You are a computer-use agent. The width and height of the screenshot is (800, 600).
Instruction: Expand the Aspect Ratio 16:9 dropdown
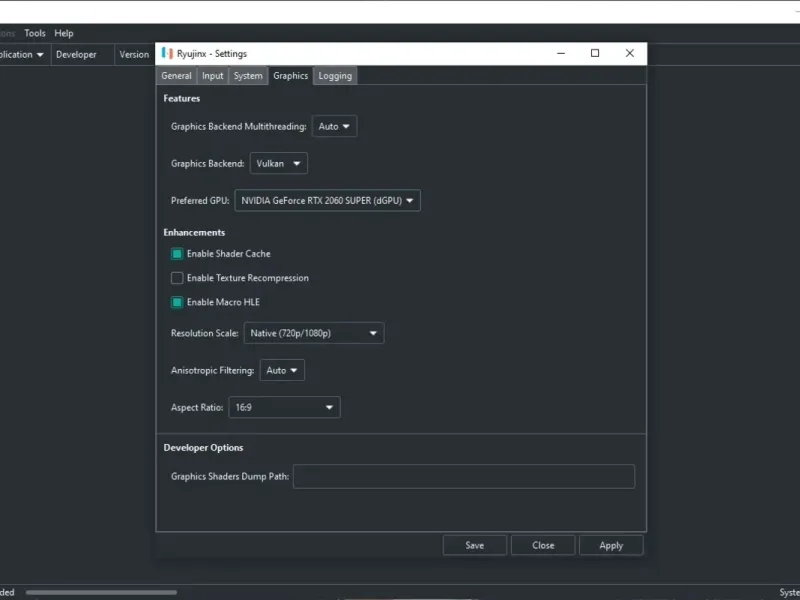pyautogui.click(x=284, y=408)
